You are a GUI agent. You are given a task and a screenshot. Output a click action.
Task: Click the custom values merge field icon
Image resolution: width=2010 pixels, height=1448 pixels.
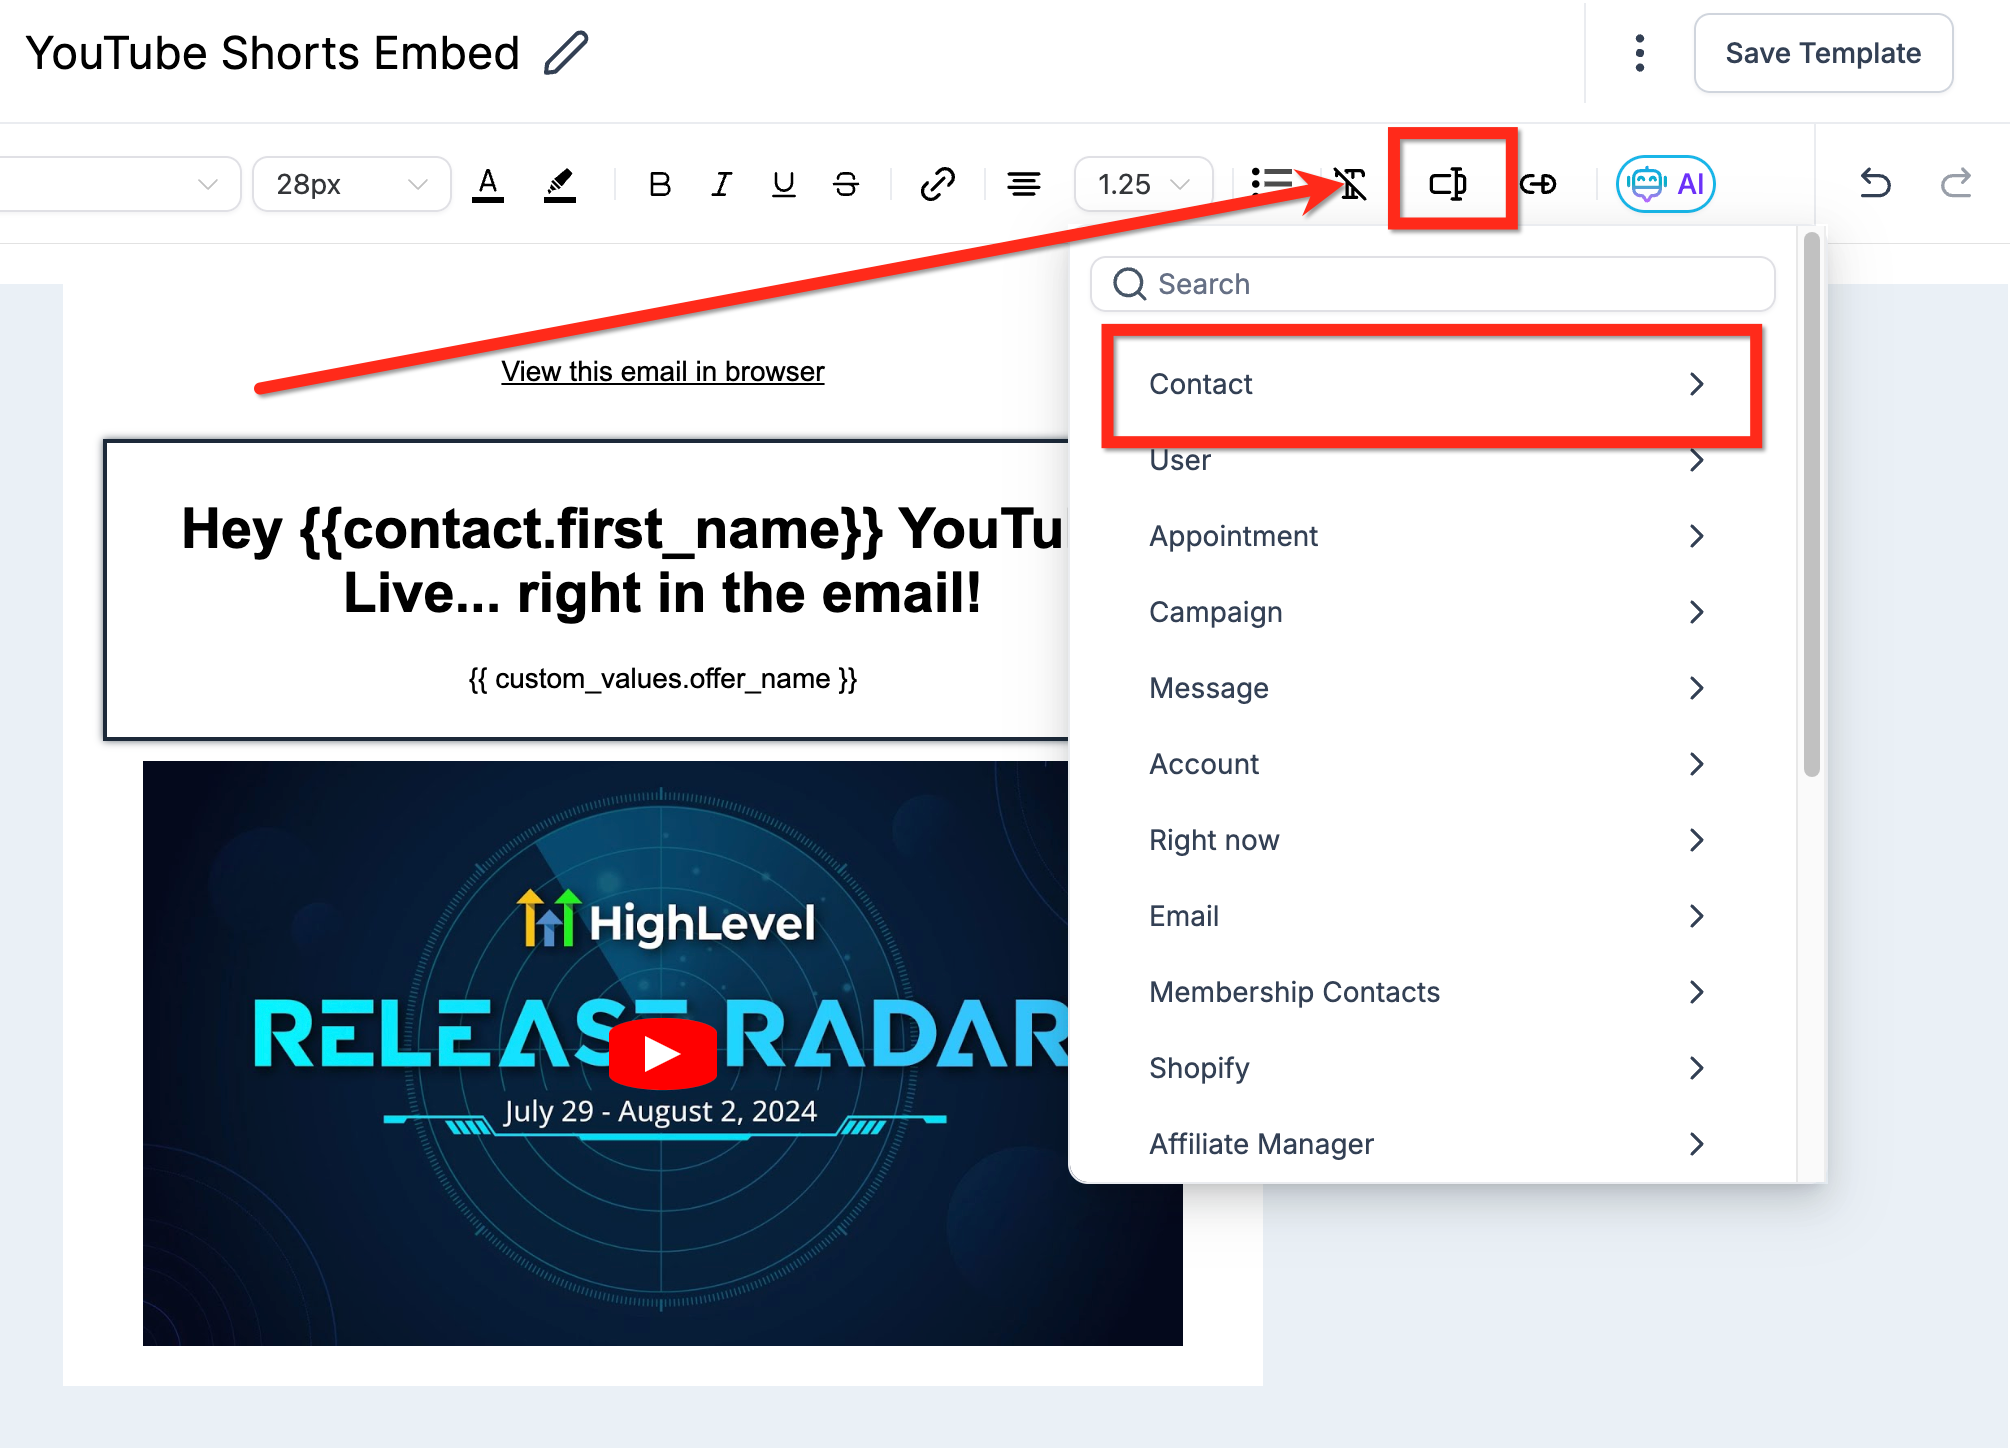tap(1448, 183)
